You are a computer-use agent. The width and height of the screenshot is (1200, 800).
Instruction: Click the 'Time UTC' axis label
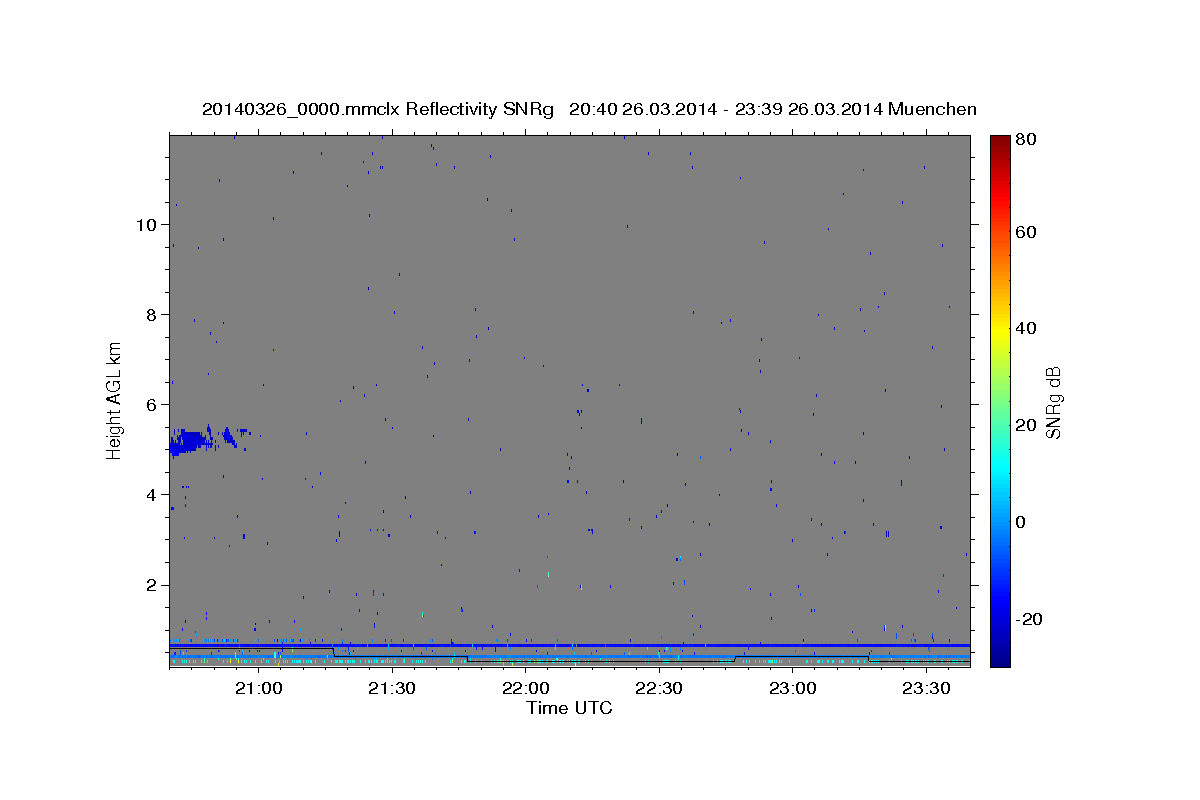pos(569,708)
